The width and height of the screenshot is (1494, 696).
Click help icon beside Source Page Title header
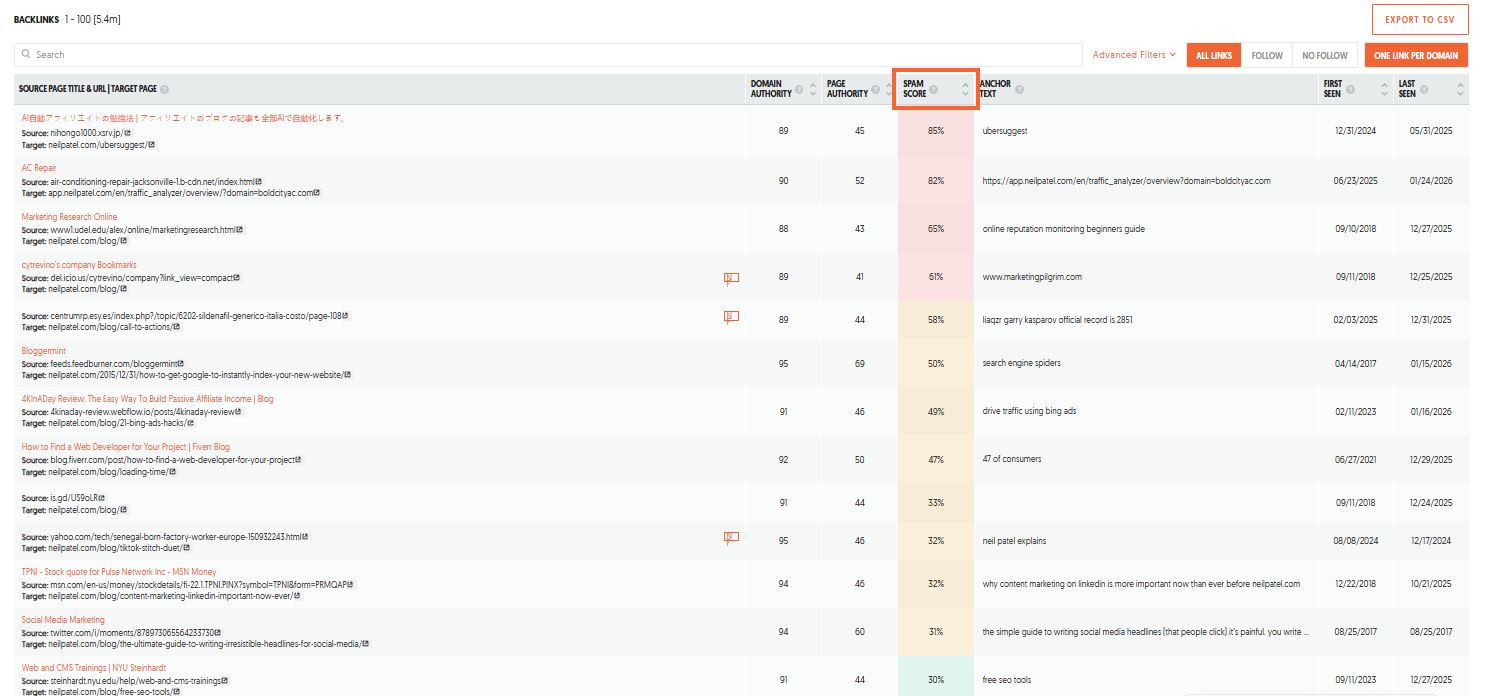(x=164, y=90)
